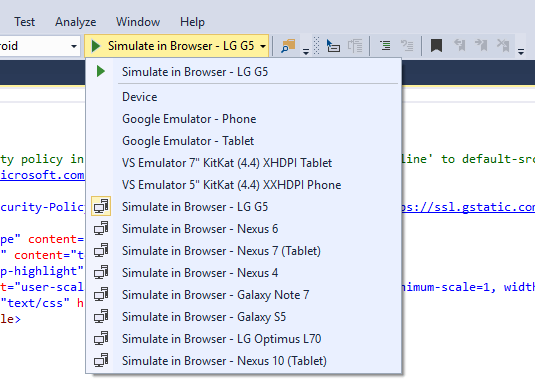Choose Google Emulator - Phone
The width and height of the screenshot is (536, 380).
[x=243, y=119]
